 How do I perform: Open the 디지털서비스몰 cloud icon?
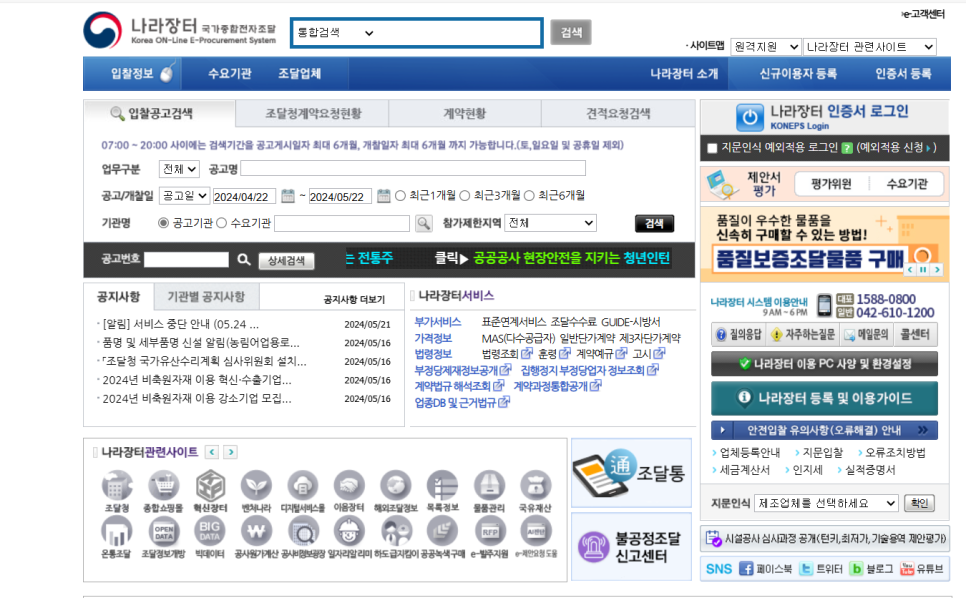[302, 485]
